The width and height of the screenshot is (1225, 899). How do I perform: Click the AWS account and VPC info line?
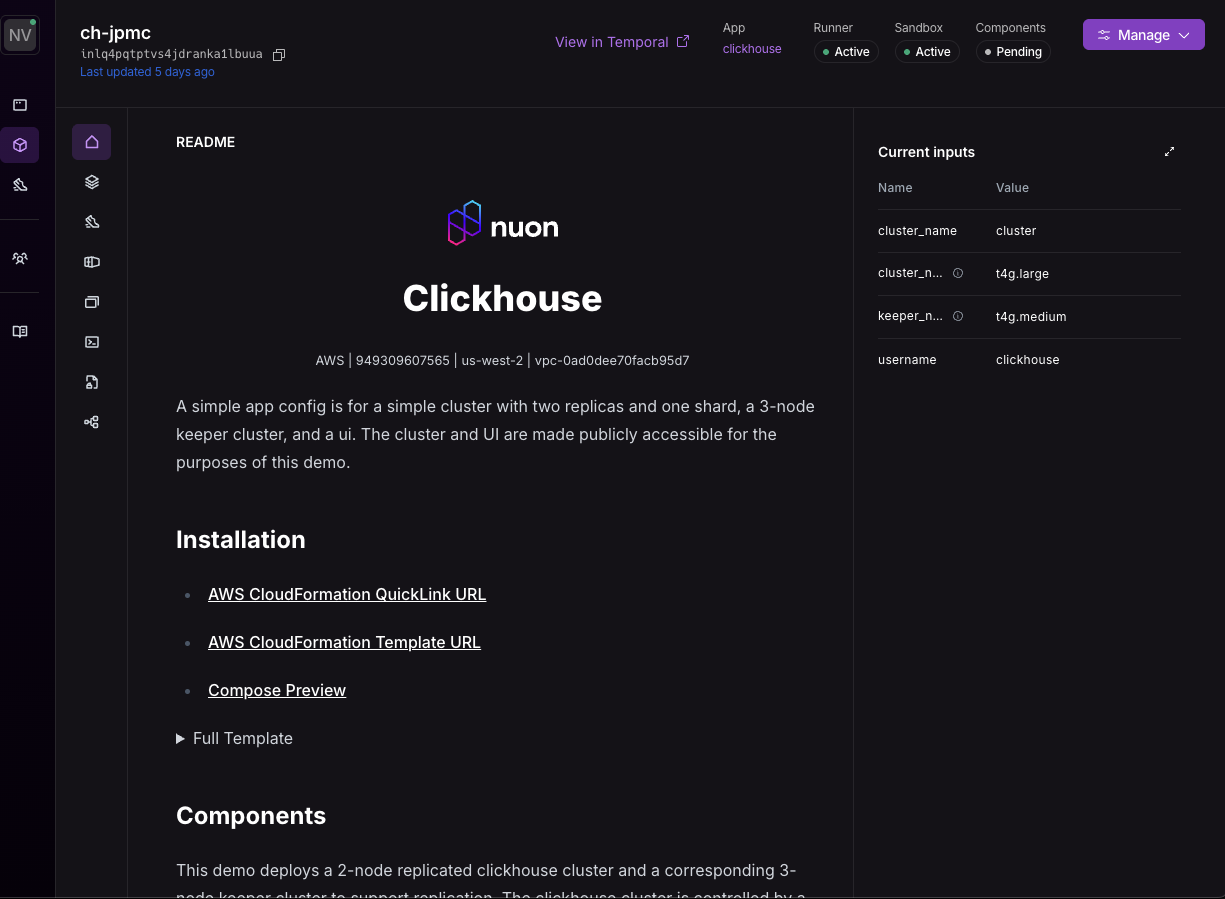tap(502, 360)
